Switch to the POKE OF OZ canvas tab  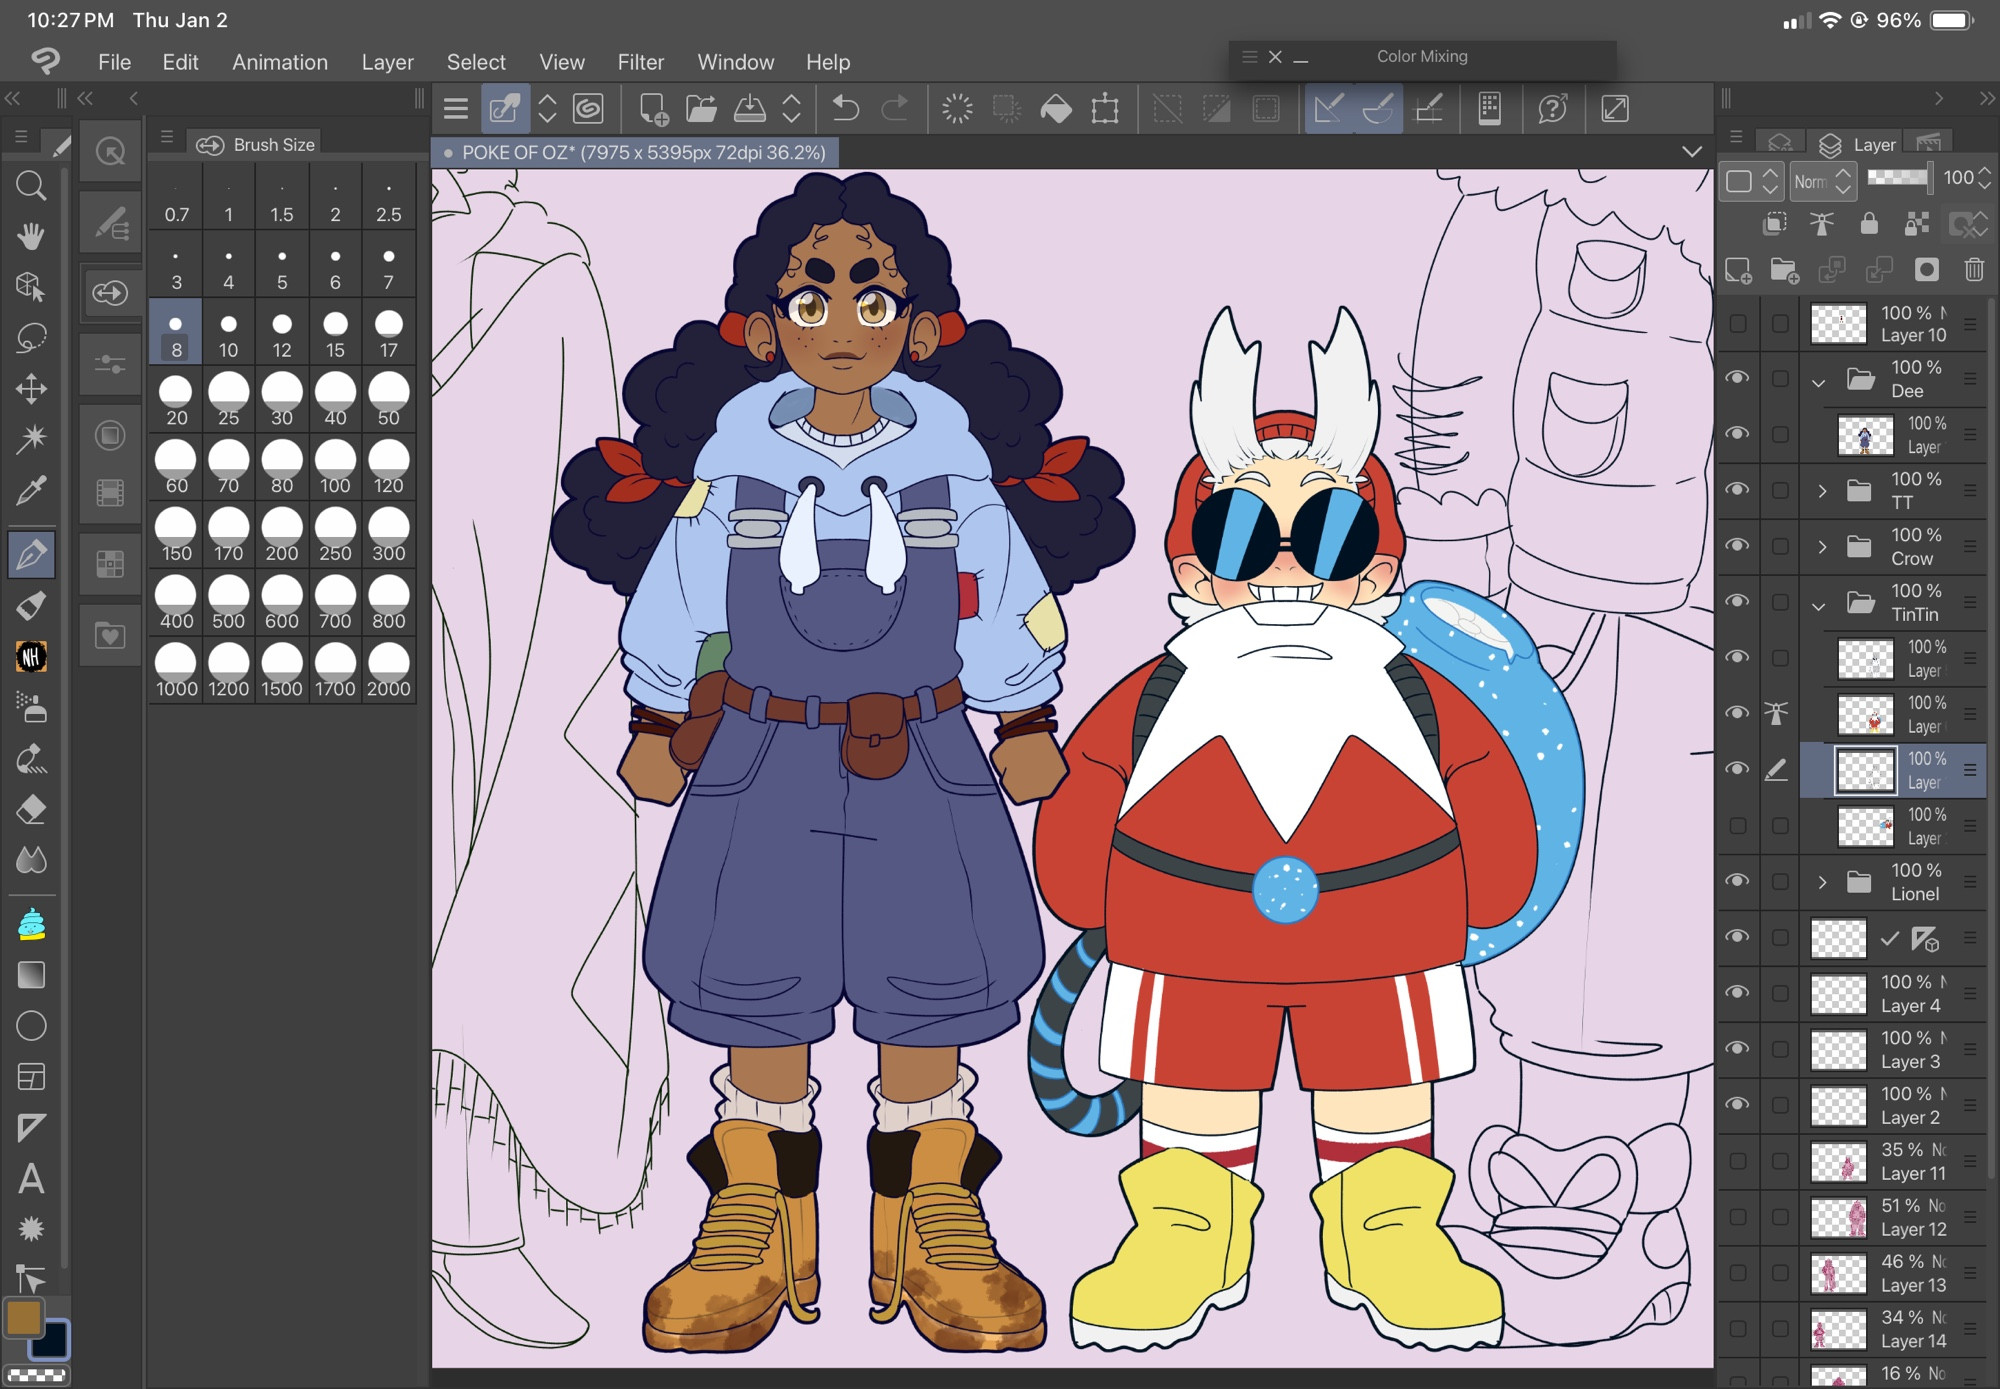click(x=635, y=152)
